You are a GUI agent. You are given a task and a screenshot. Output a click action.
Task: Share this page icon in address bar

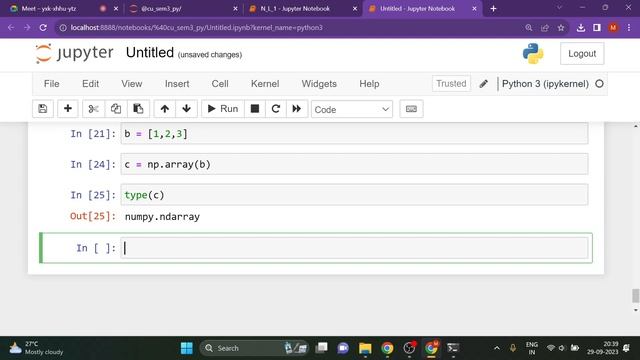click(544, 28)
